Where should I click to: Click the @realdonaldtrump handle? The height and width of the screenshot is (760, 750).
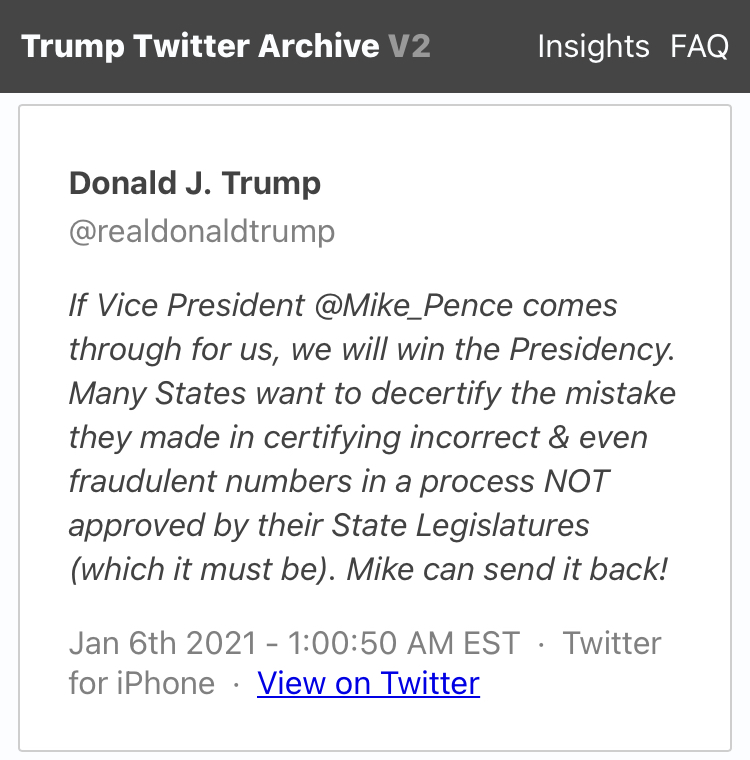coord(202,232)
